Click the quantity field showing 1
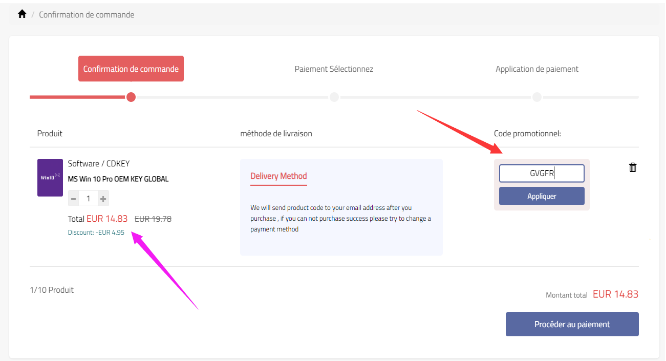The image size is (666, 361). 88,198
